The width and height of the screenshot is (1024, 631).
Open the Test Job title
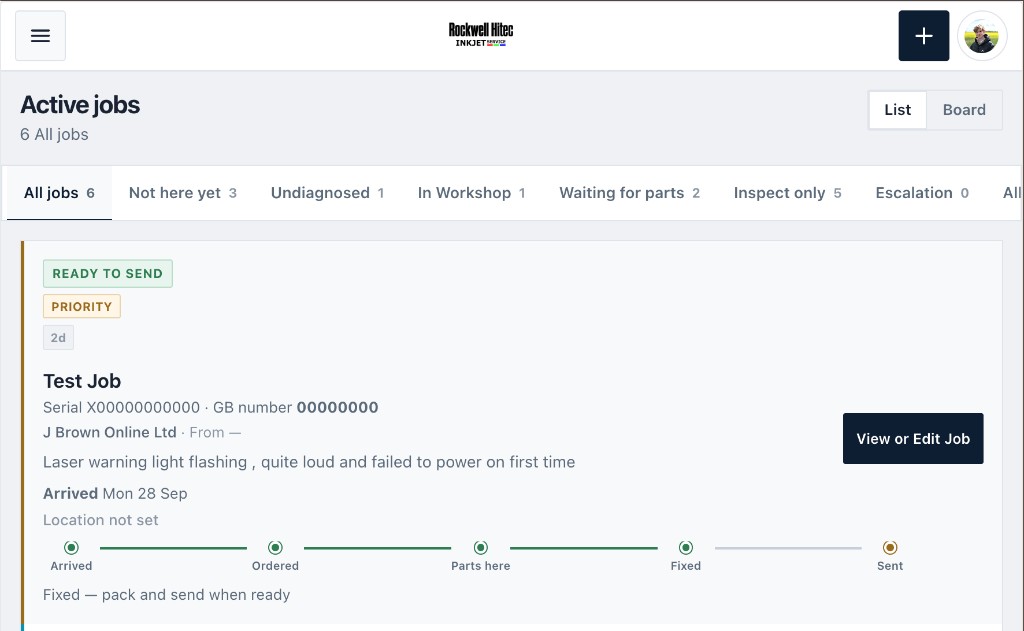[x=82, y=381]
